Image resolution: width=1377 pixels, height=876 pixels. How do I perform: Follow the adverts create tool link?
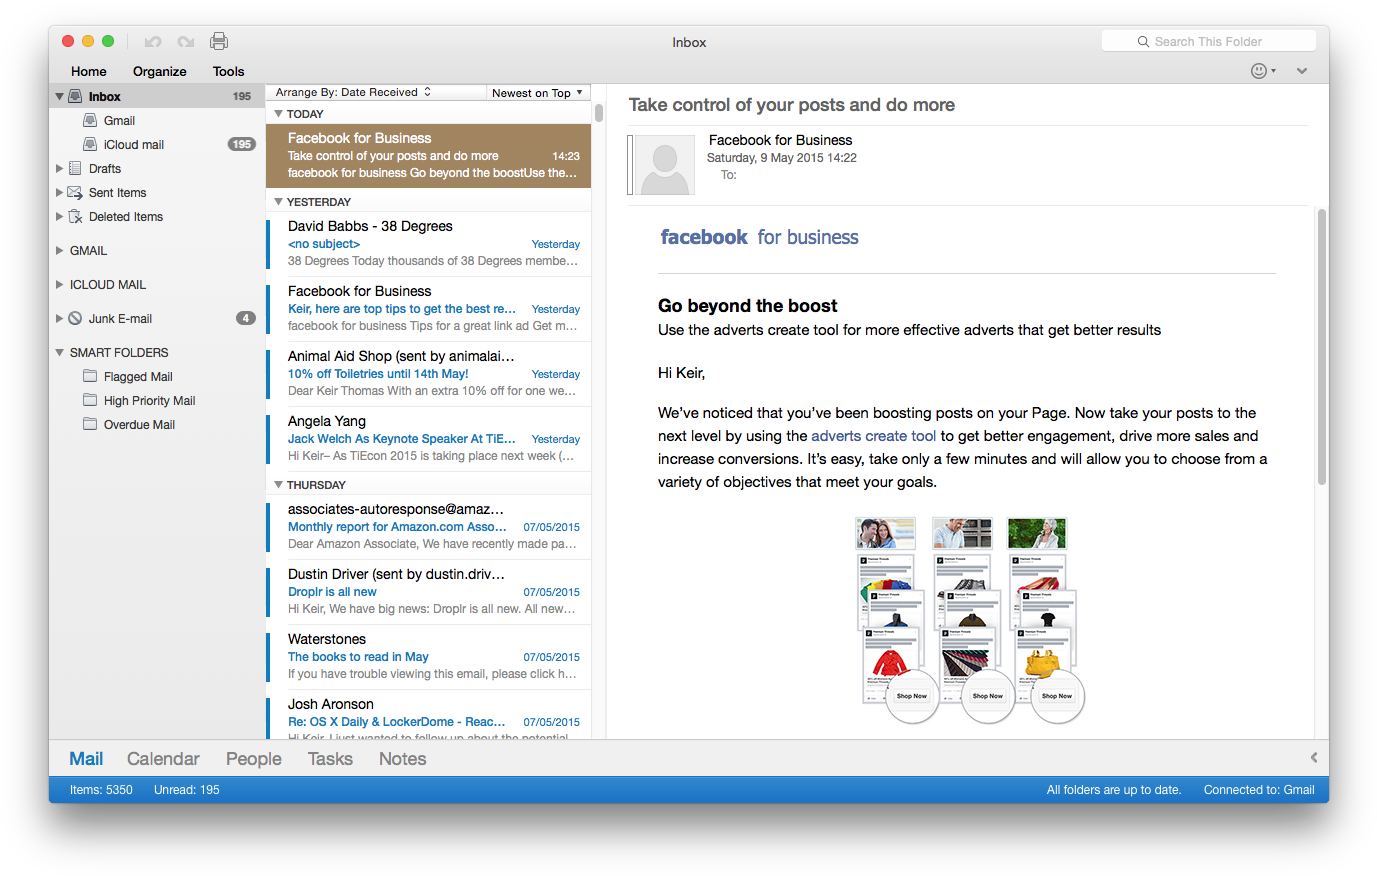[x=873, y=436]
